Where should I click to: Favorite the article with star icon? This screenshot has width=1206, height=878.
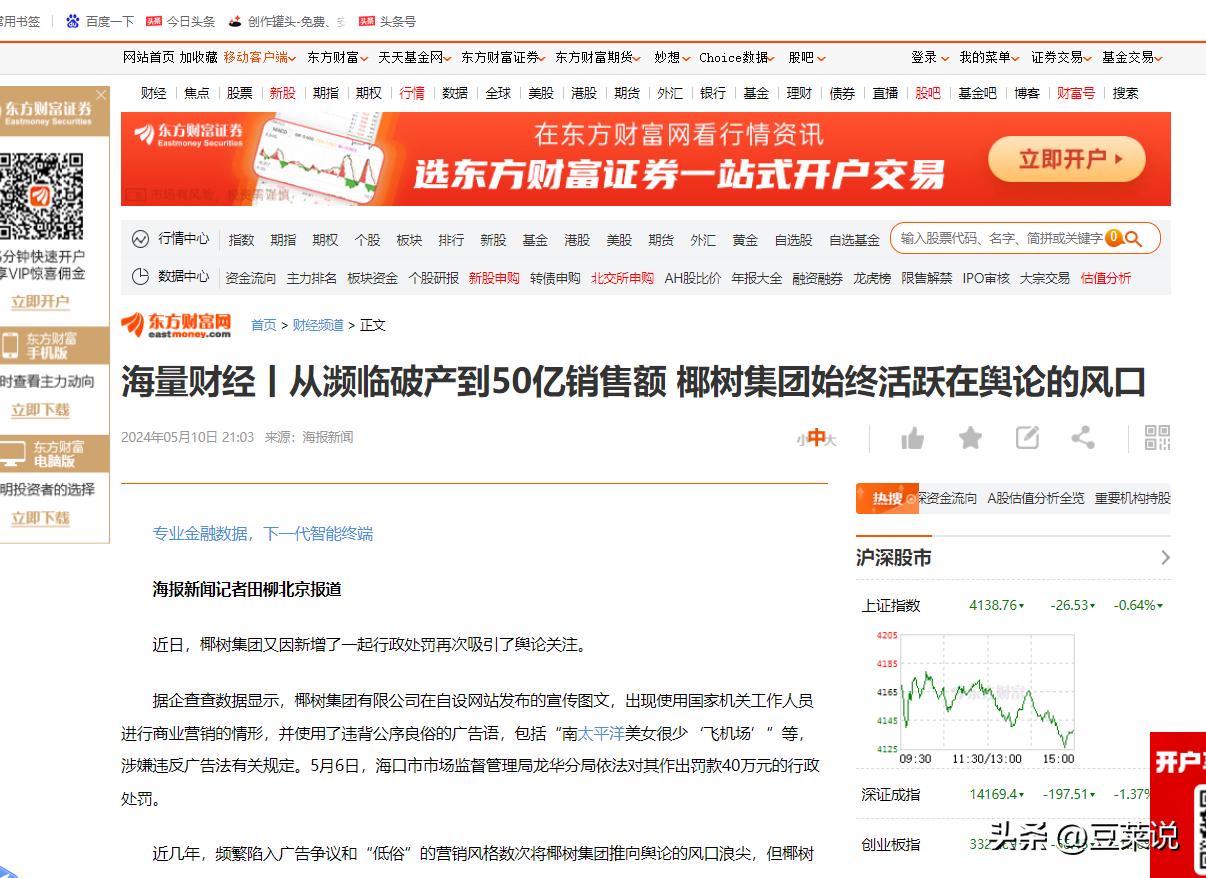point(970,438)
